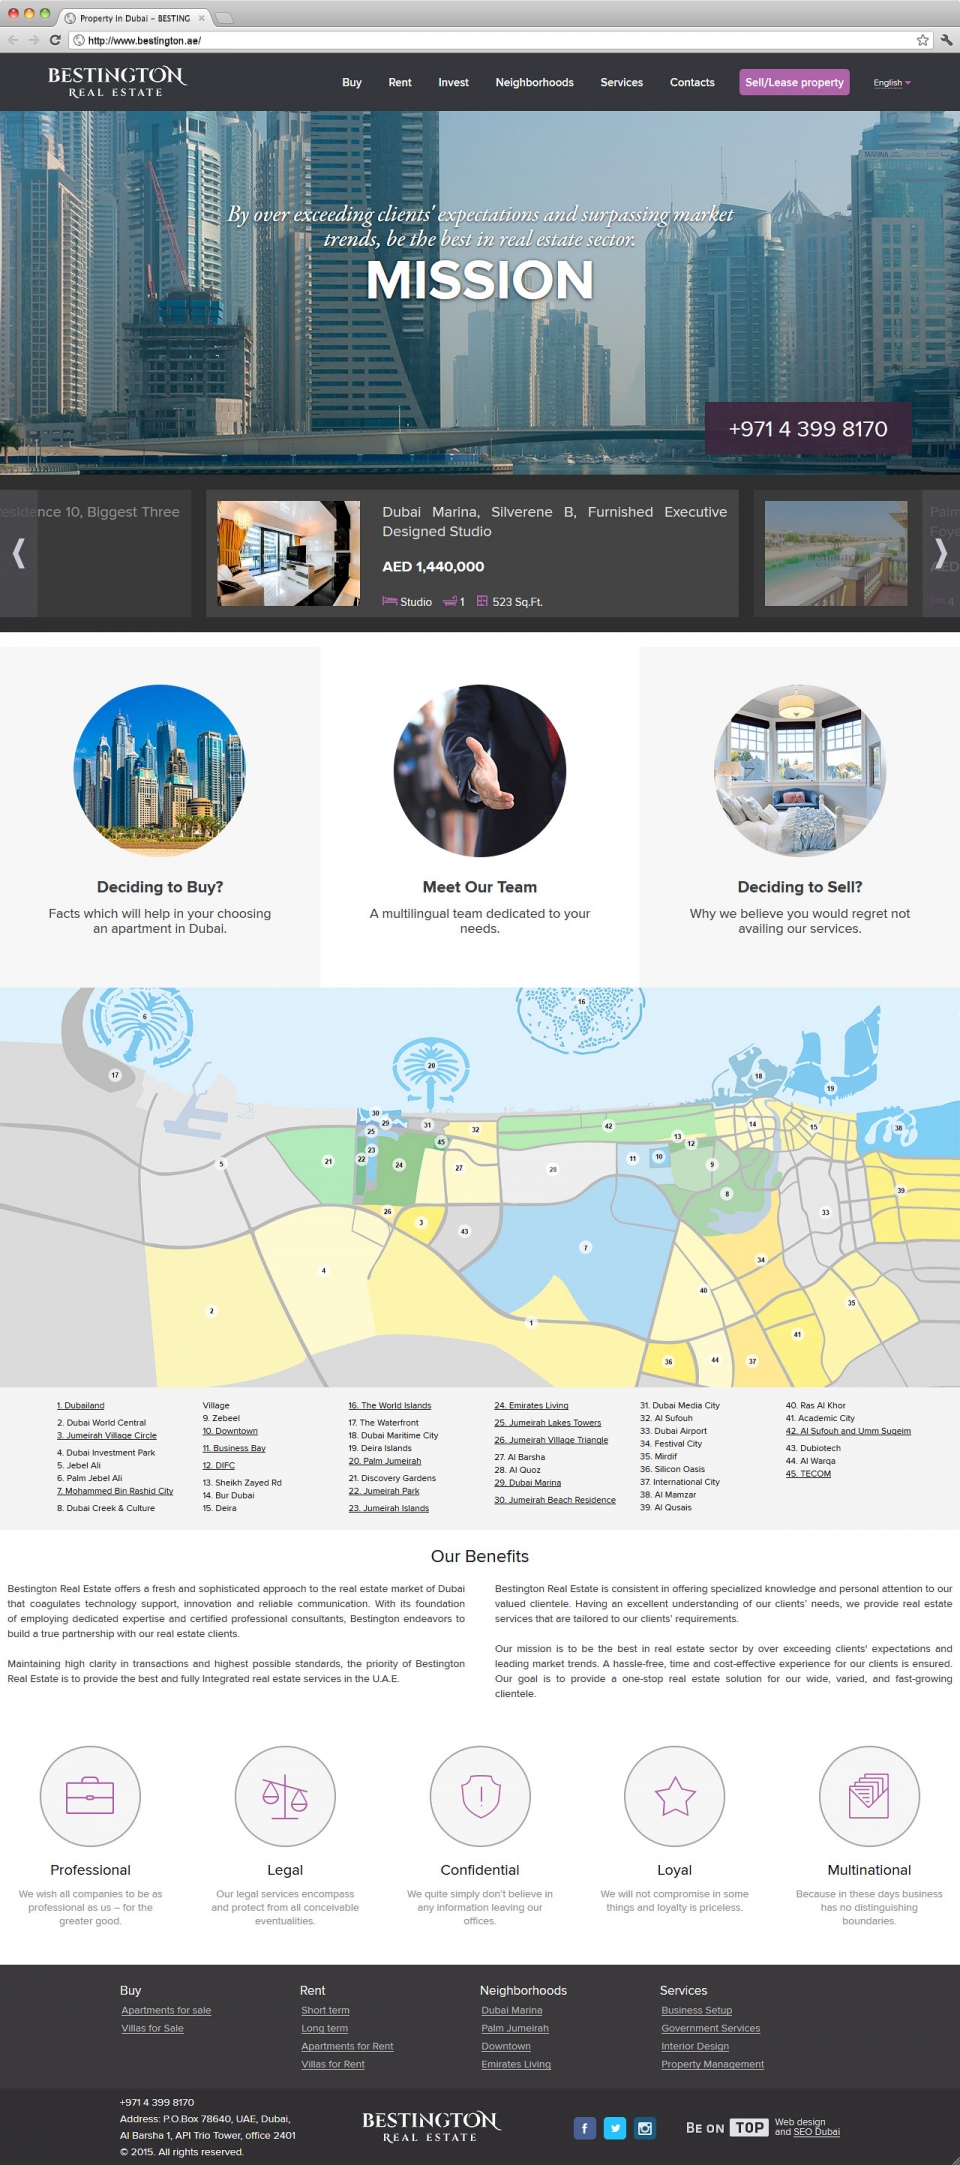Viewport: 960px width, 2165px height.
Task: Open the footer 'Villas for Rent' link
Action: [333, 2064]
